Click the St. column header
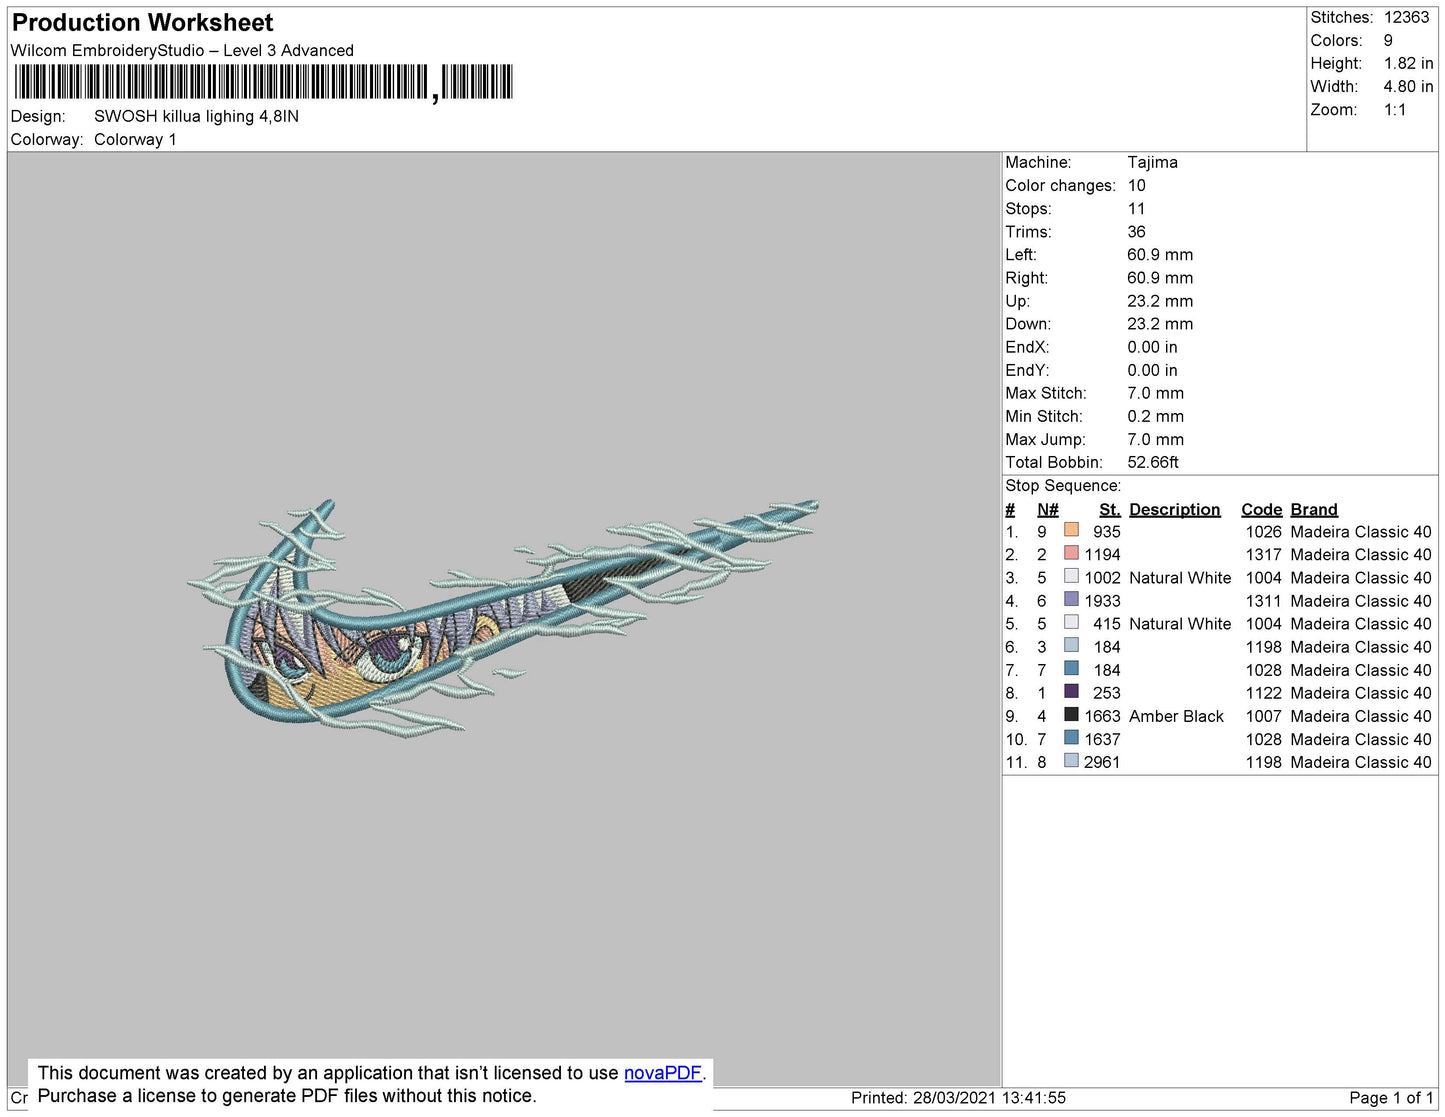Viewport: 1445px width, 1117px height. 1109,509
